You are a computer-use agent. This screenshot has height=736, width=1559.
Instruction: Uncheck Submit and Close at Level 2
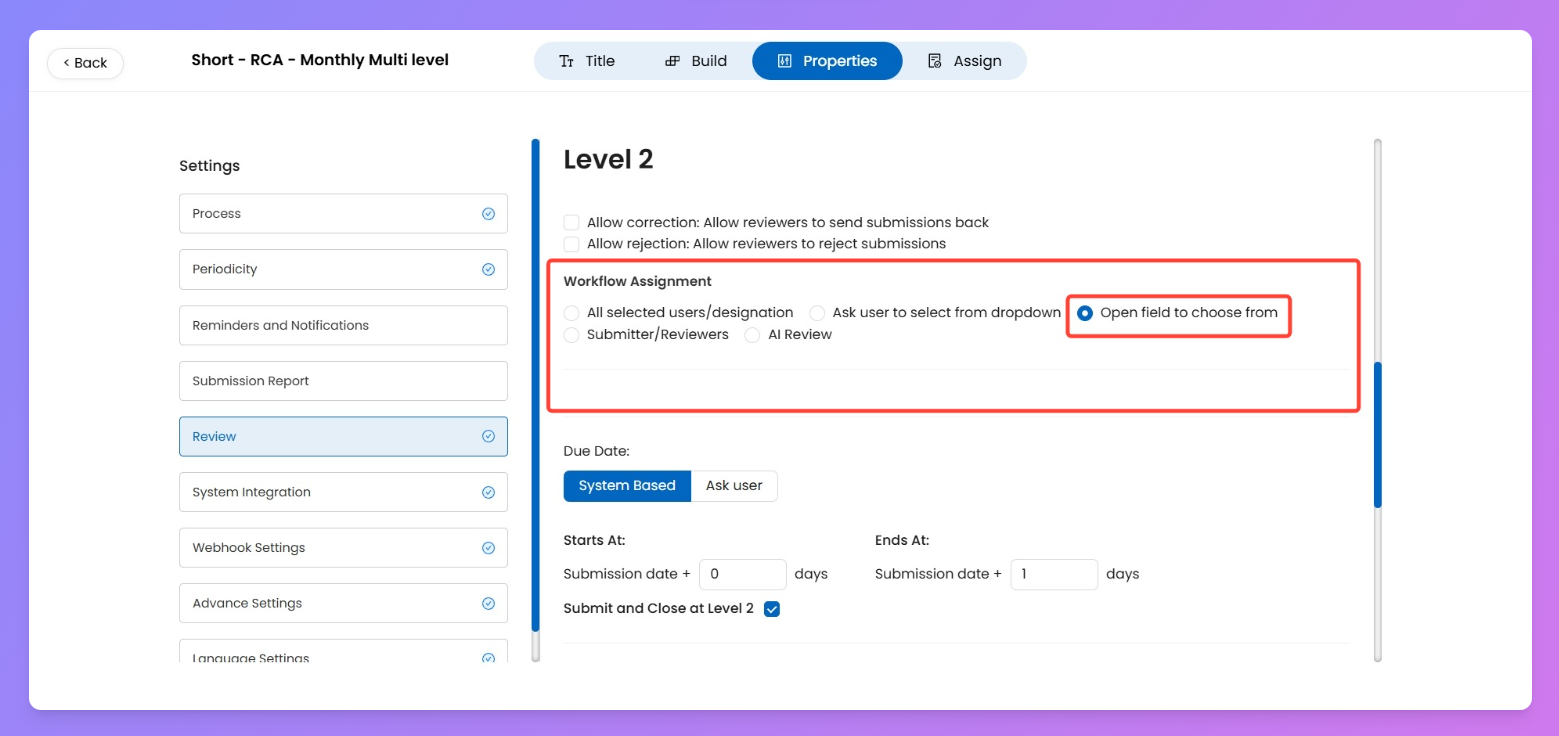pos(772,609)
